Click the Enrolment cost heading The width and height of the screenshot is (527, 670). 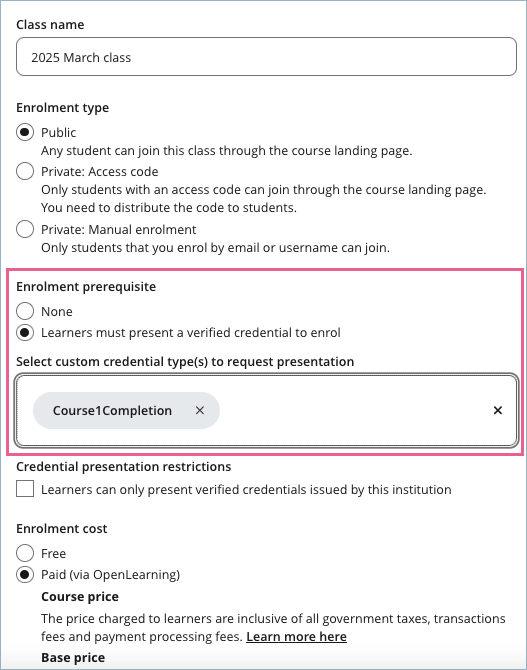point(62,529)
